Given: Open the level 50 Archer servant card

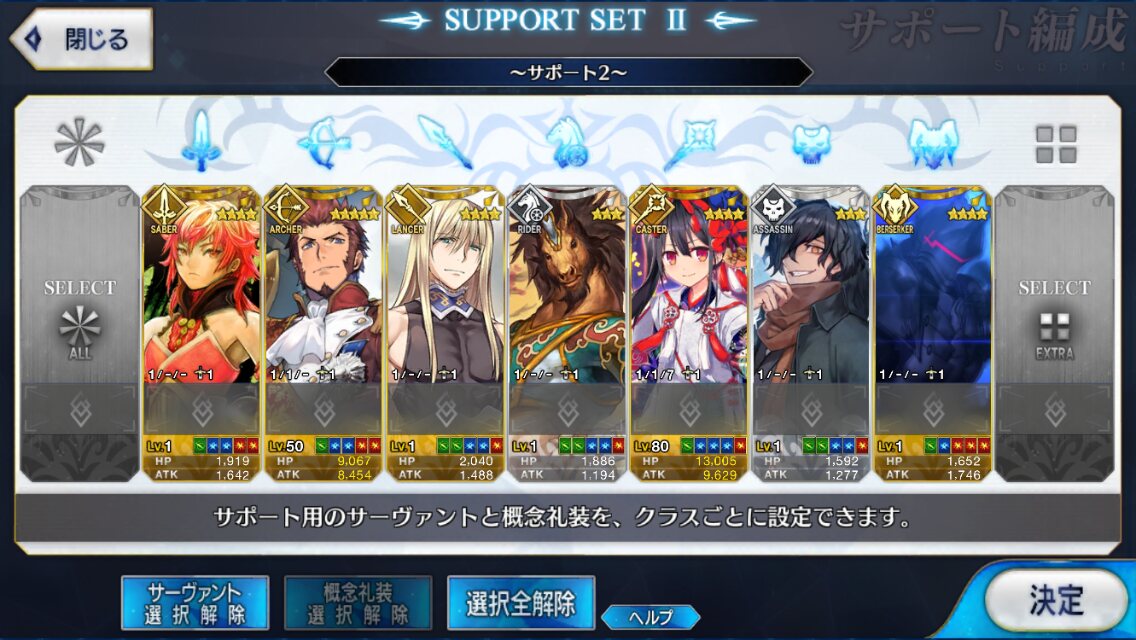Looking at the screenshot, I should pyautogui.click(x=323, y=333).
